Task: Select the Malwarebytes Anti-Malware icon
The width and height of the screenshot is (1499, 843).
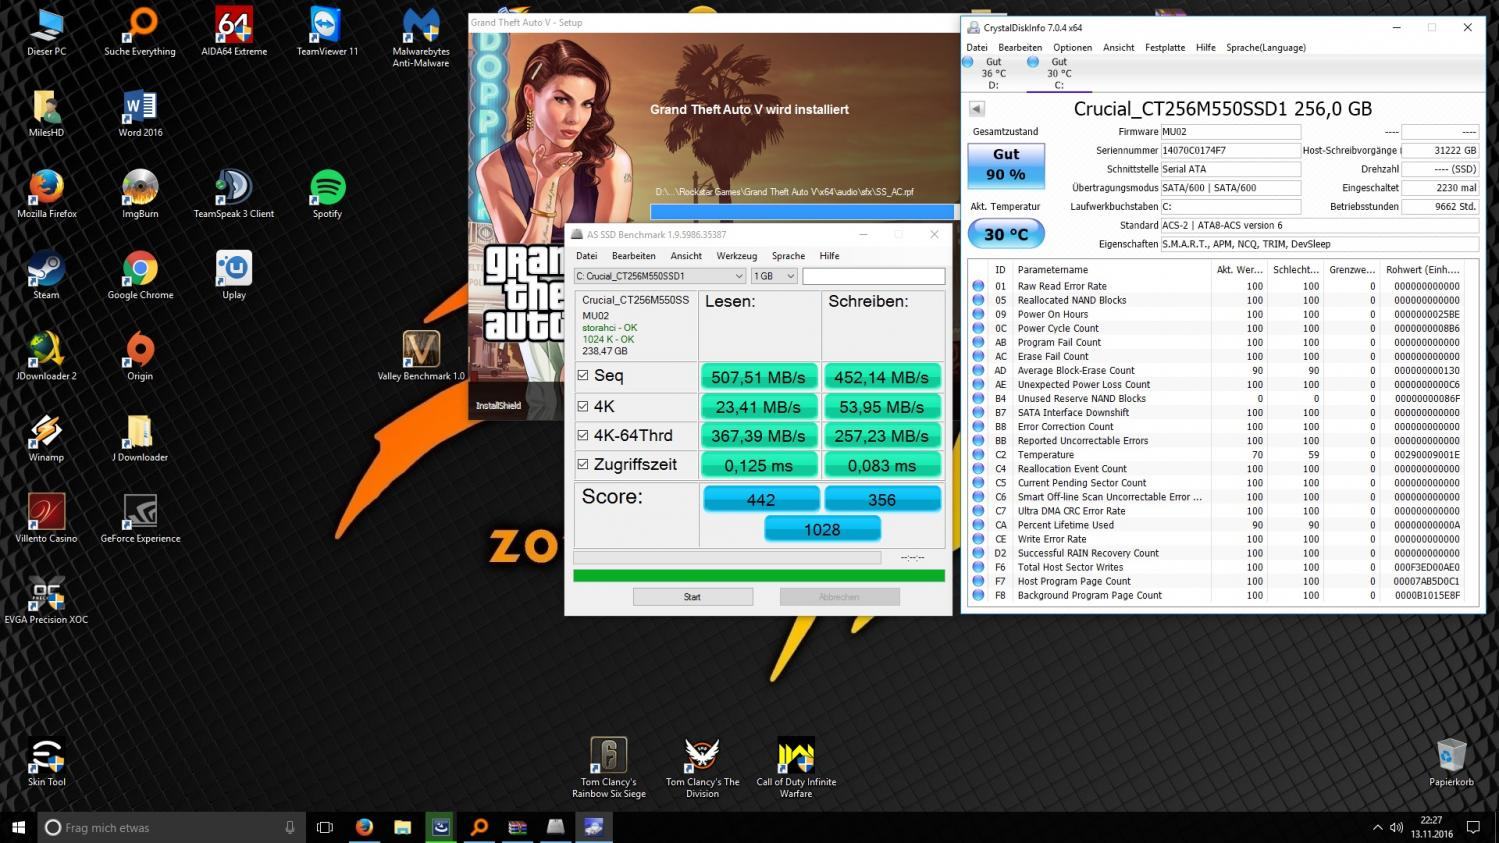Action: click(421, 38)
